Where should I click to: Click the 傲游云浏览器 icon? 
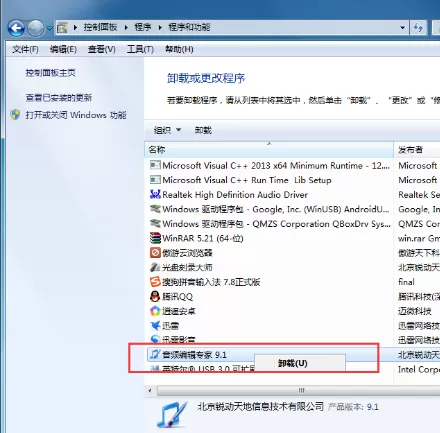point(155,253)
